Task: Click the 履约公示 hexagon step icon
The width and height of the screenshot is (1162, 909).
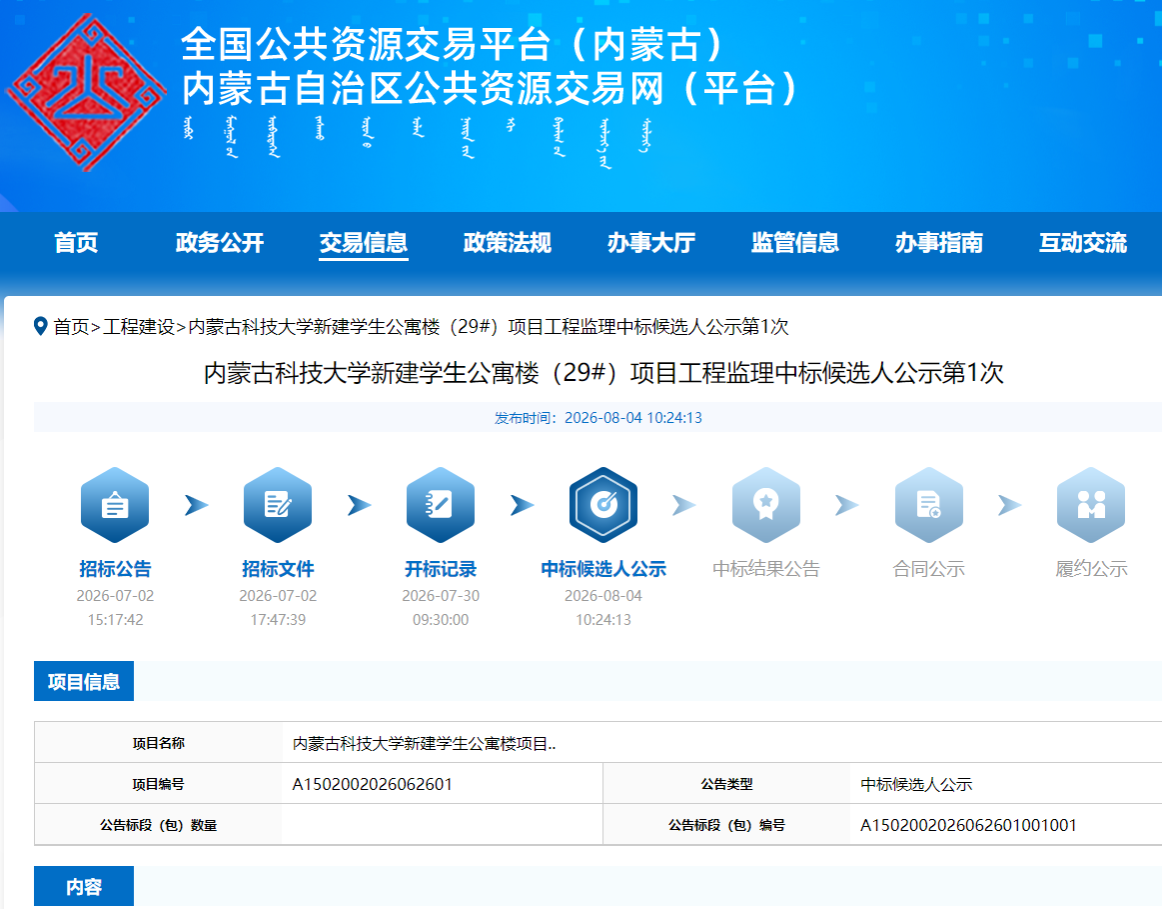Action: pyautogui.click(x=1091, y=505)
